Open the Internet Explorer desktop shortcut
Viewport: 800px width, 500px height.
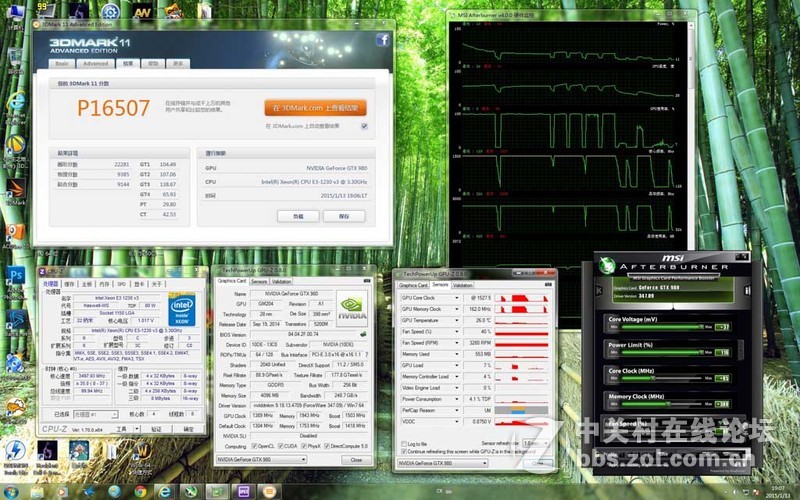click(x=16, y=102)
